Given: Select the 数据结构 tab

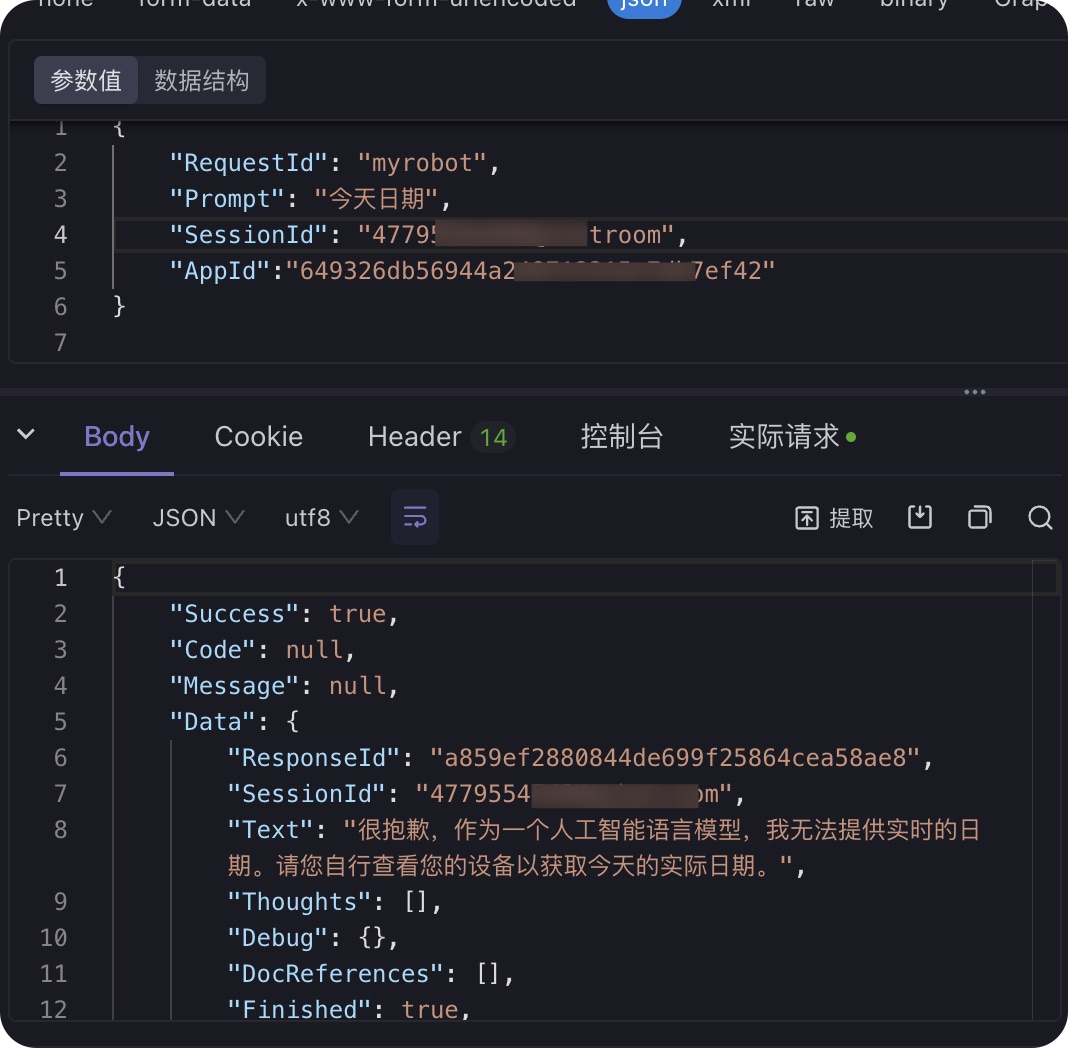Looking at the screenshot, I should coord(202,80).
